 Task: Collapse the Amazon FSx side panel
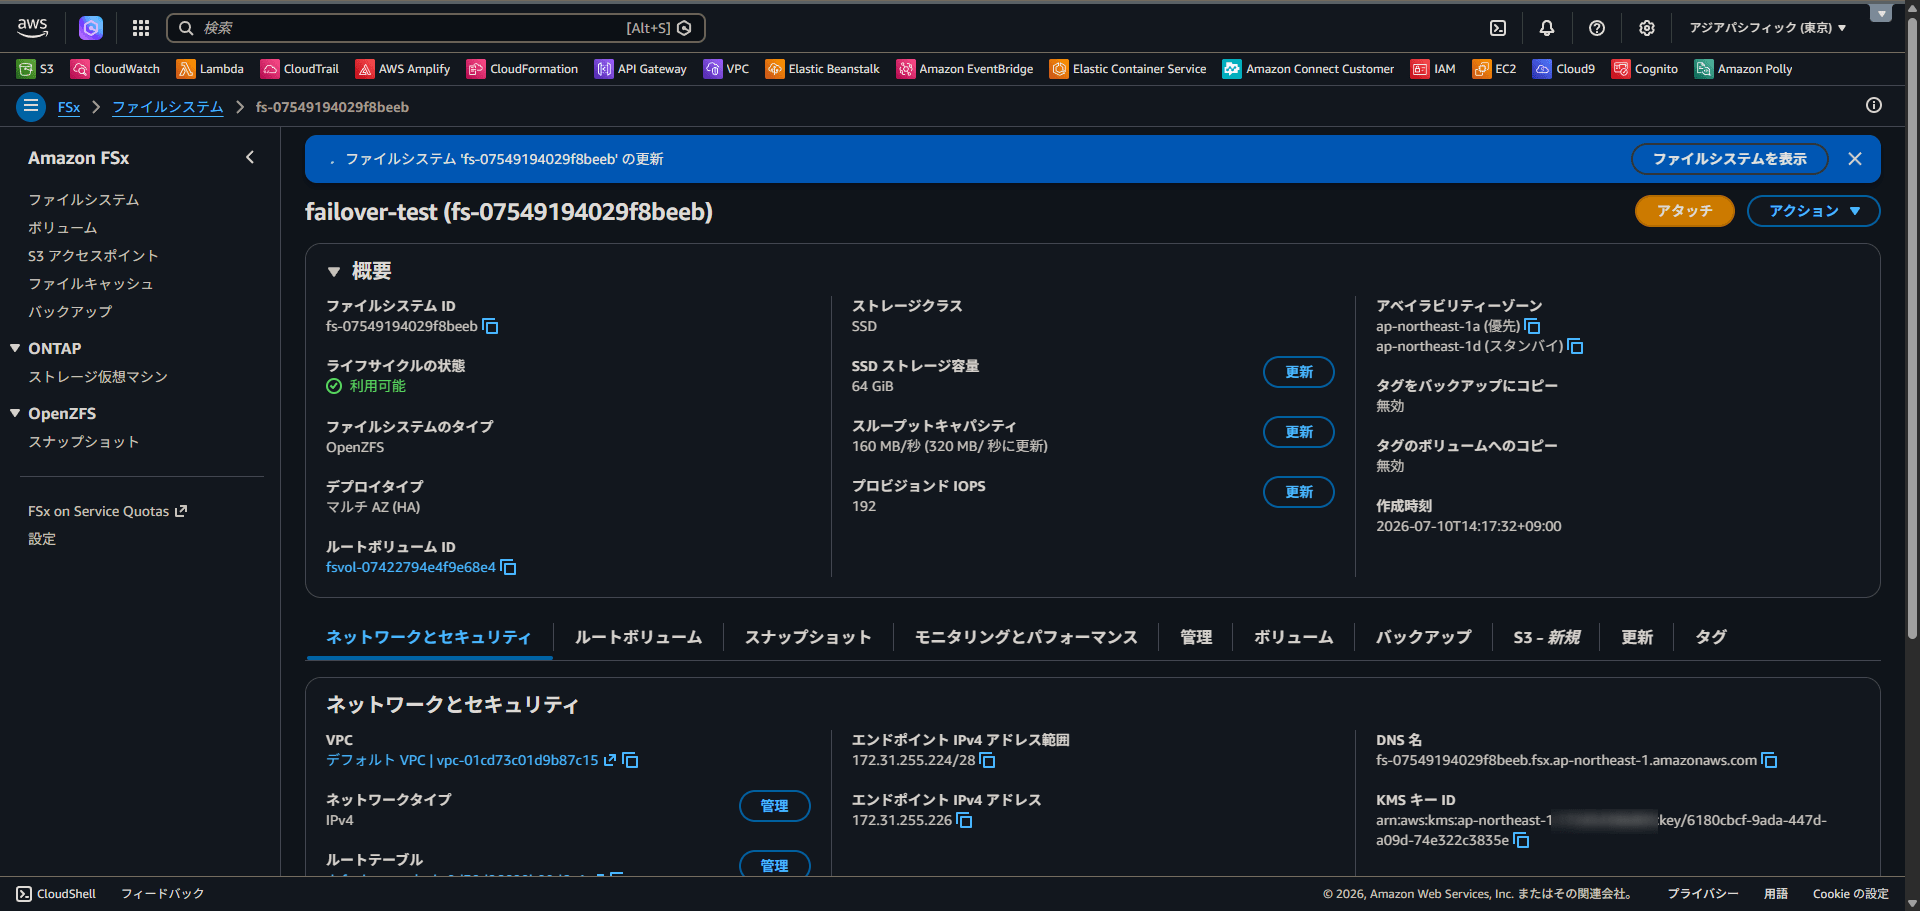250,157
